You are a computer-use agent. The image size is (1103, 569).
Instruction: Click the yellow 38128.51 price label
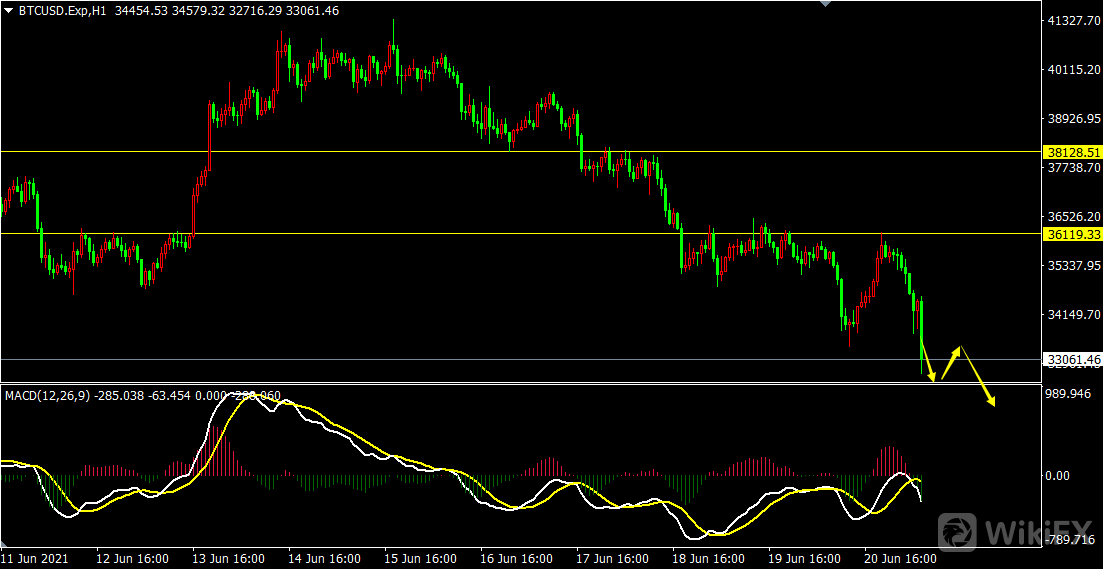[x=1072, y=152]
